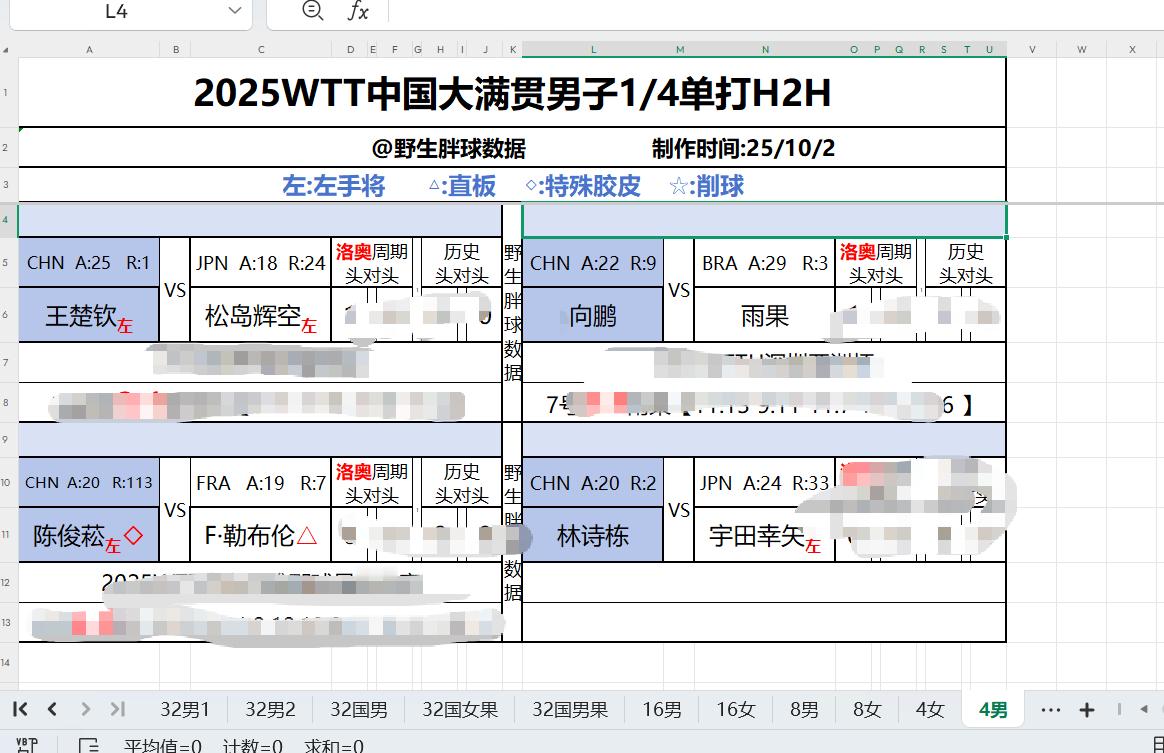Click the :特殊胶皮 legend text
The height and width of the screenshot is (753, 1164).
click(583, 186)
